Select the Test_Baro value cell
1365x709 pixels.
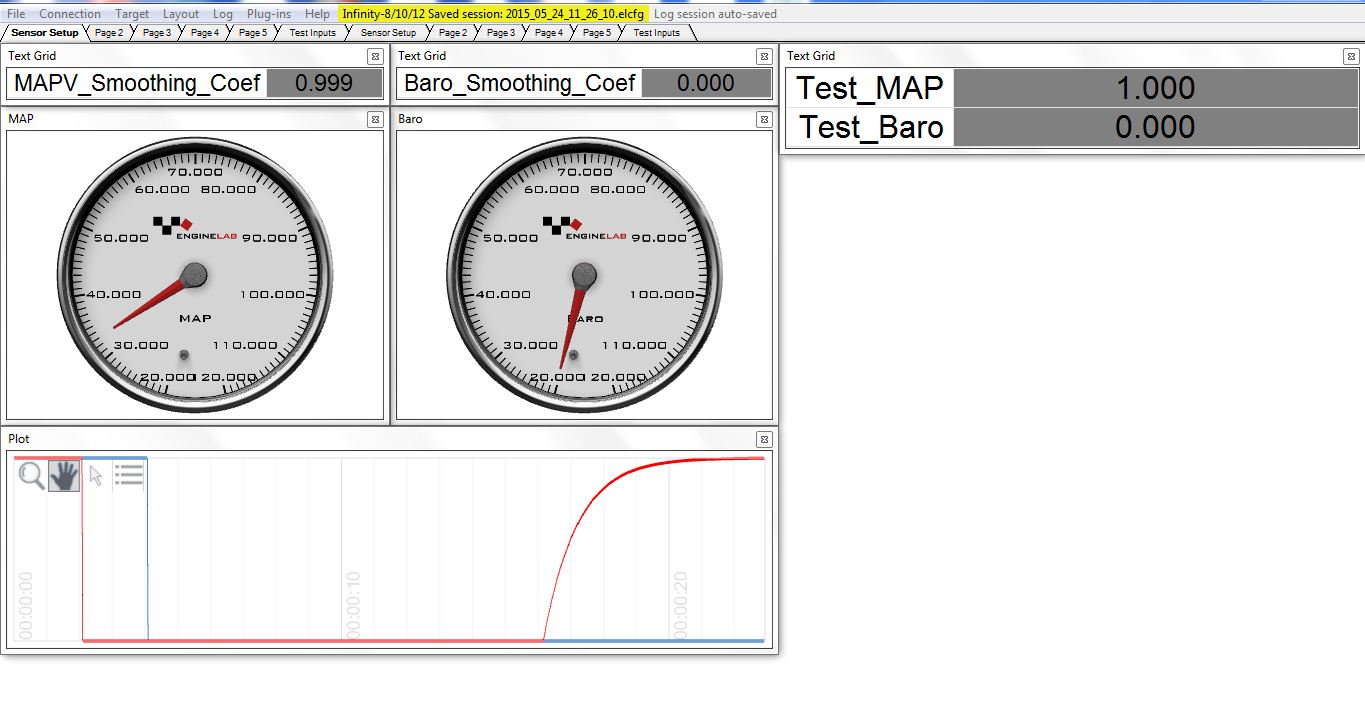click(x=1155, y=127)
